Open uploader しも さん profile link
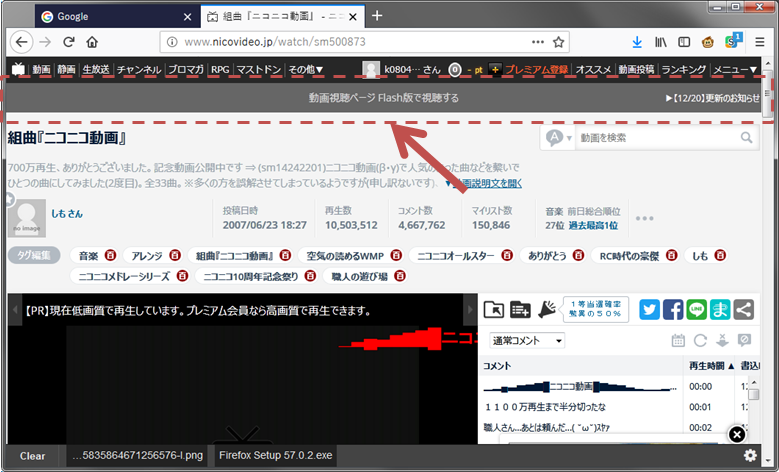Viewport: 779px width, 472px height. pos(67,214)
